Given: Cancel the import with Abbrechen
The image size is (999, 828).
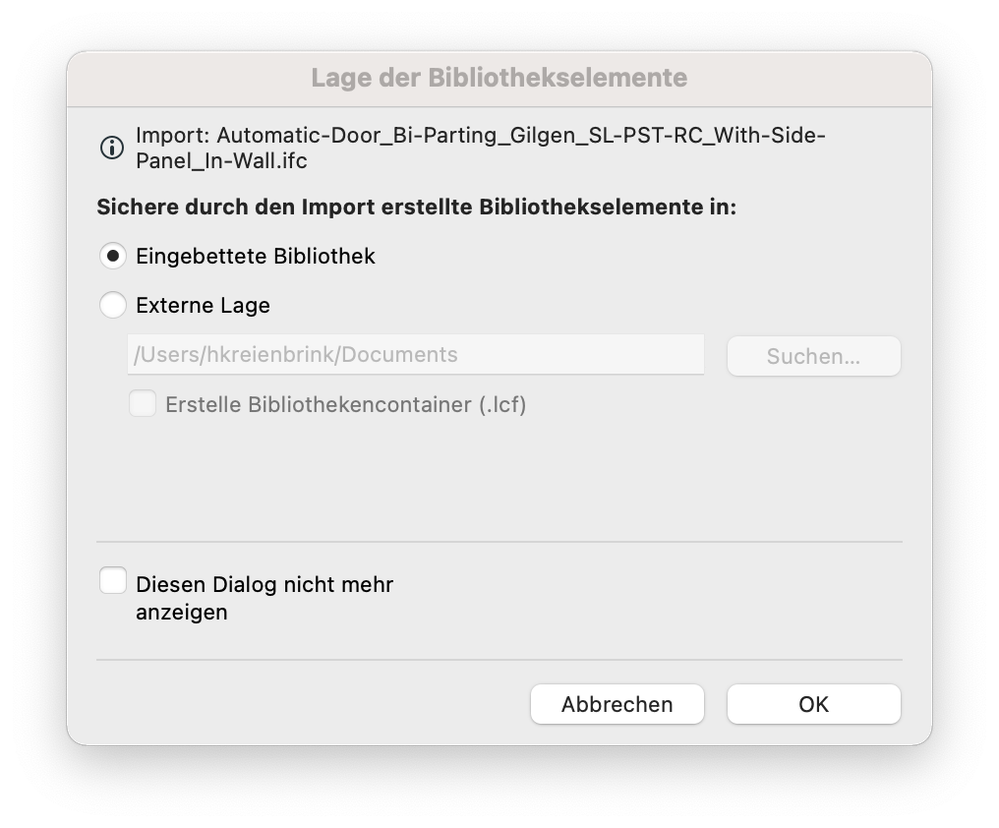Looking at the screenshot, I should (617, 704).
